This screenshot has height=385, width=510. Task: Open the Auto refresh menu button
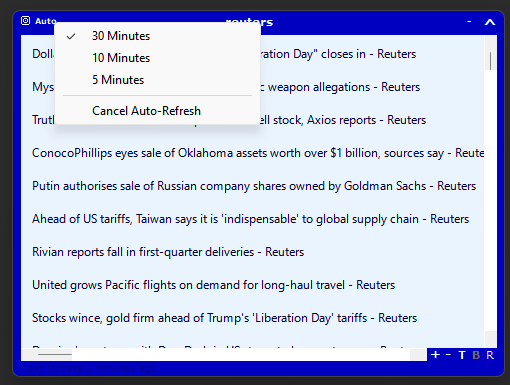point(46,21)
